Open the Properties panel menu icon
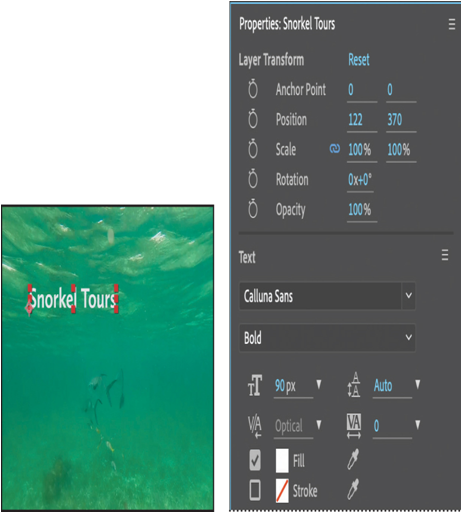 452,24
